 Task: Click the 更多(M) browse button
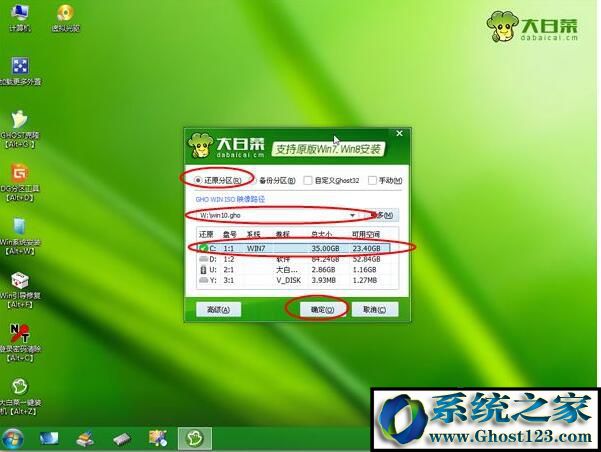(382, 215)
